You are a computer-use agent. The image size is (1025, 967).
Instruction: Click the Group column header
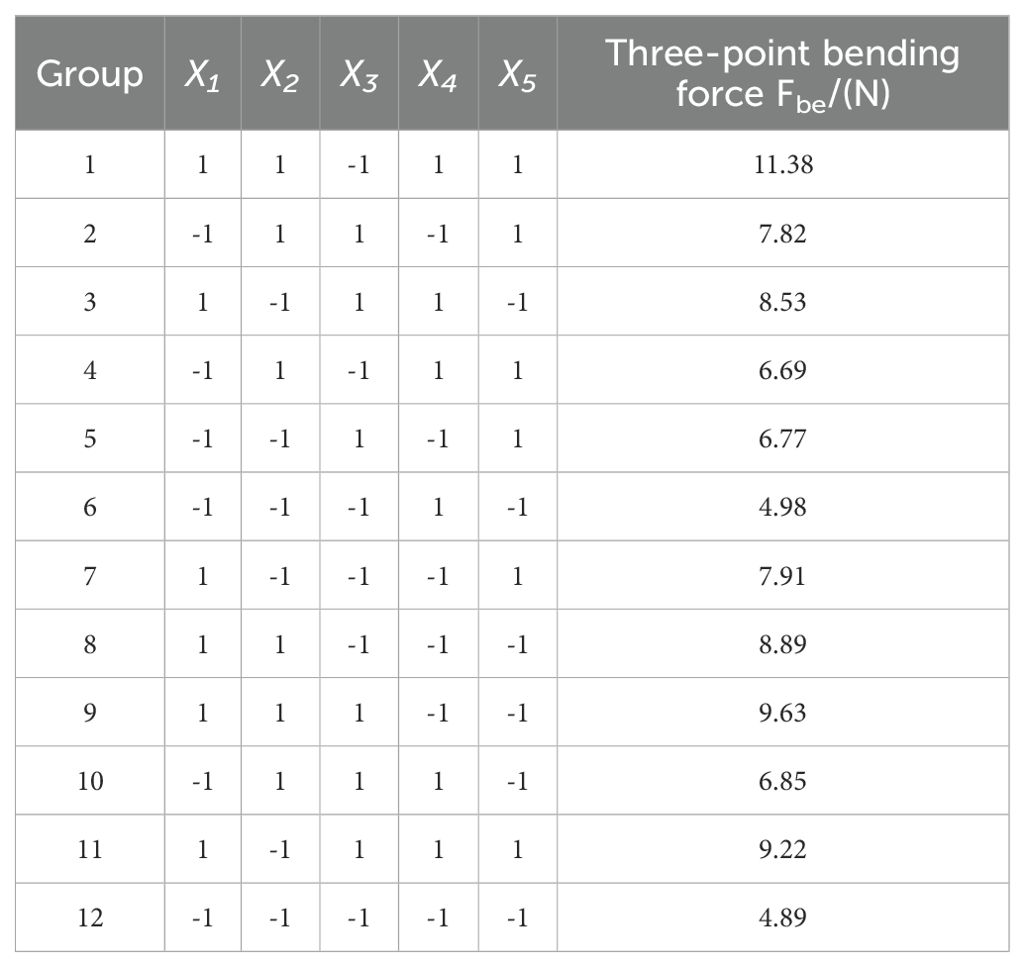pyautogui.click(x=89, y=75)
